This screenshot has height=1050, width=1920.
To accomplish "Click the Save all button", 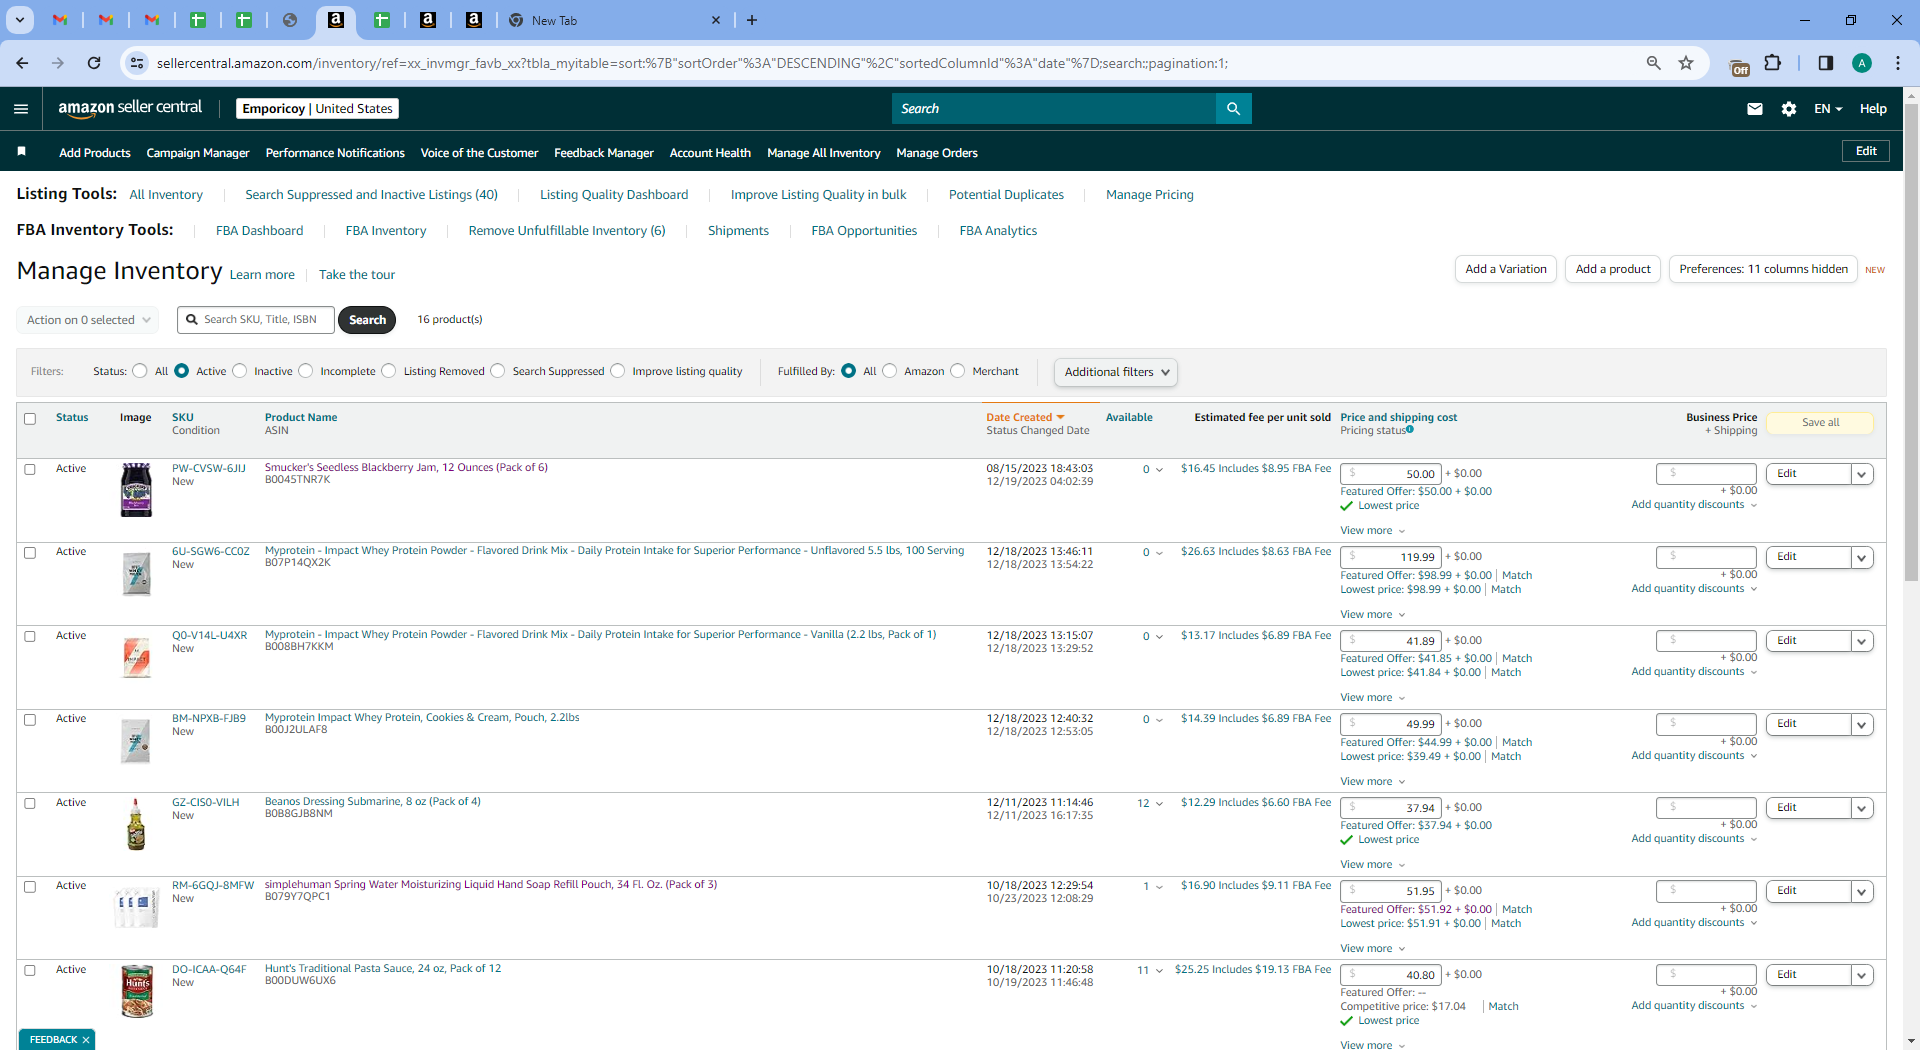I will tap(1820, 423).
